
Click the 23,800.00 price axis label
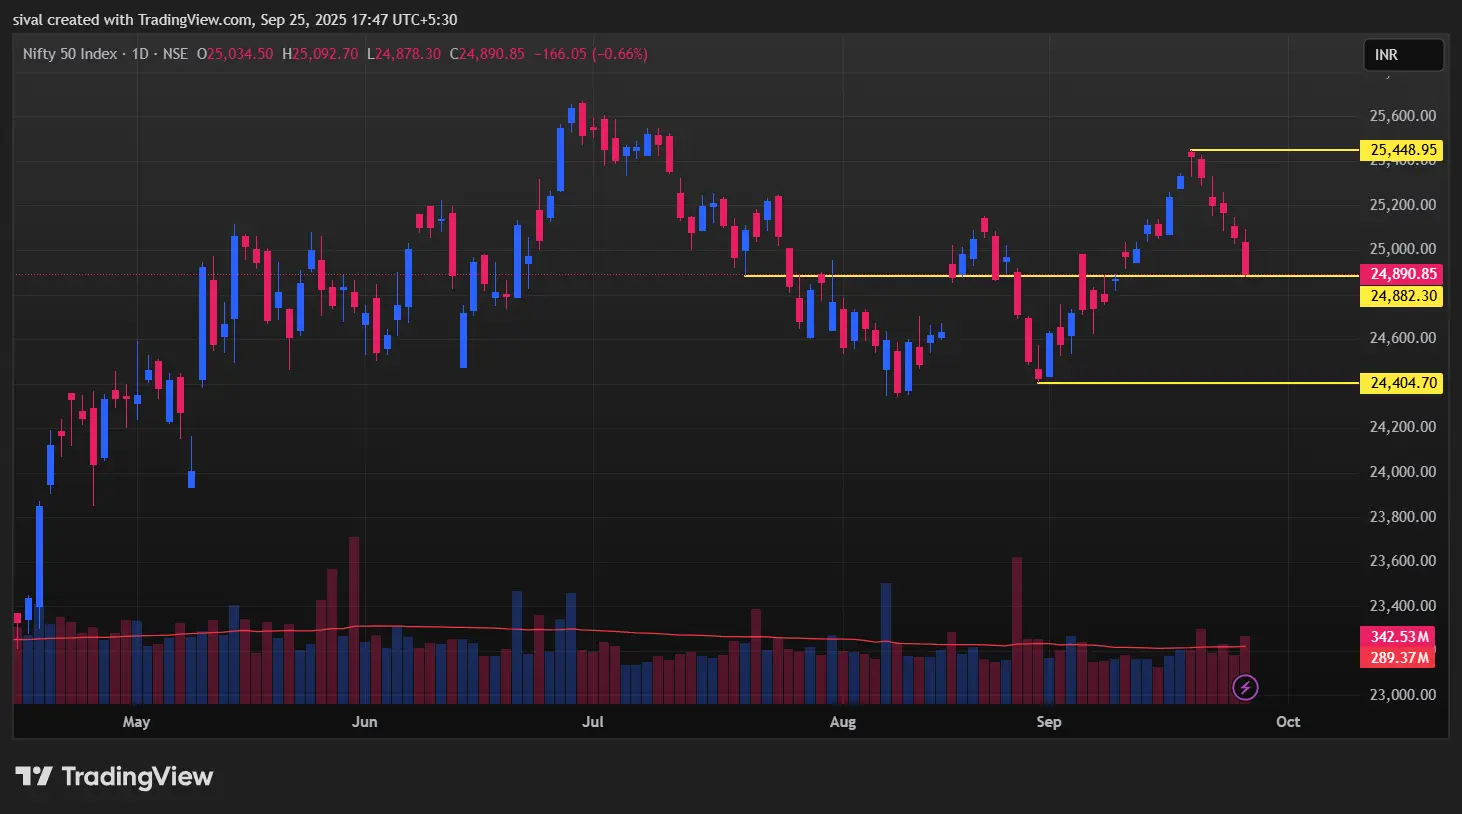tap(1402, 517)
